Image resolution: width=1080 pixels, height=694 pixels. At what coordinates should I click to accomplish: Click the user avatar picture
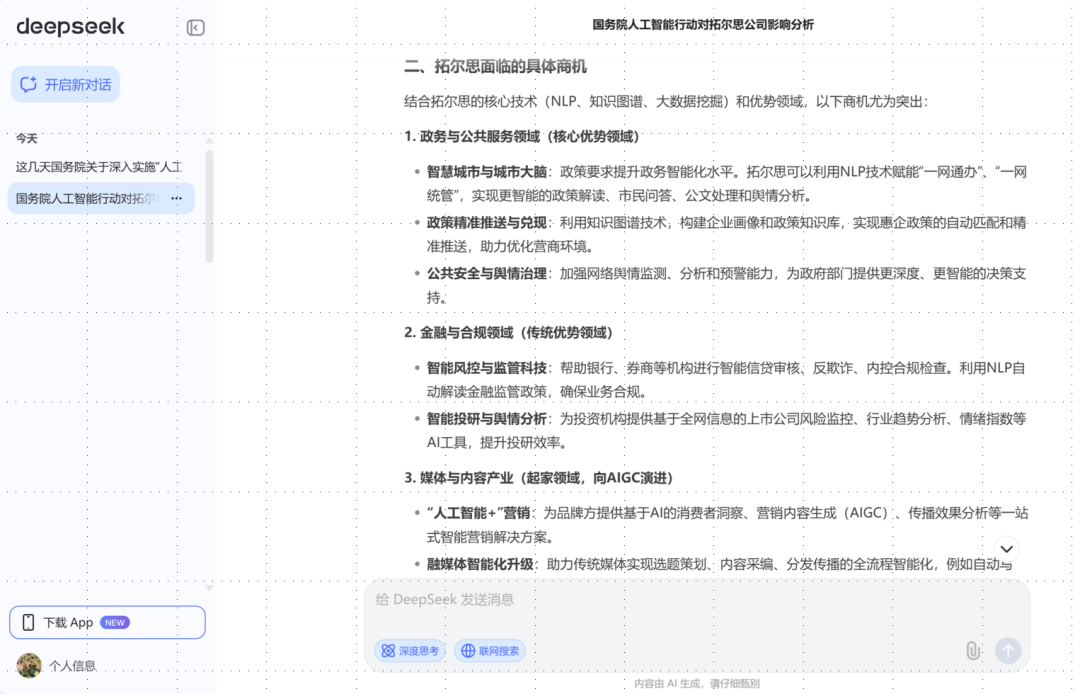coord(29,666)
